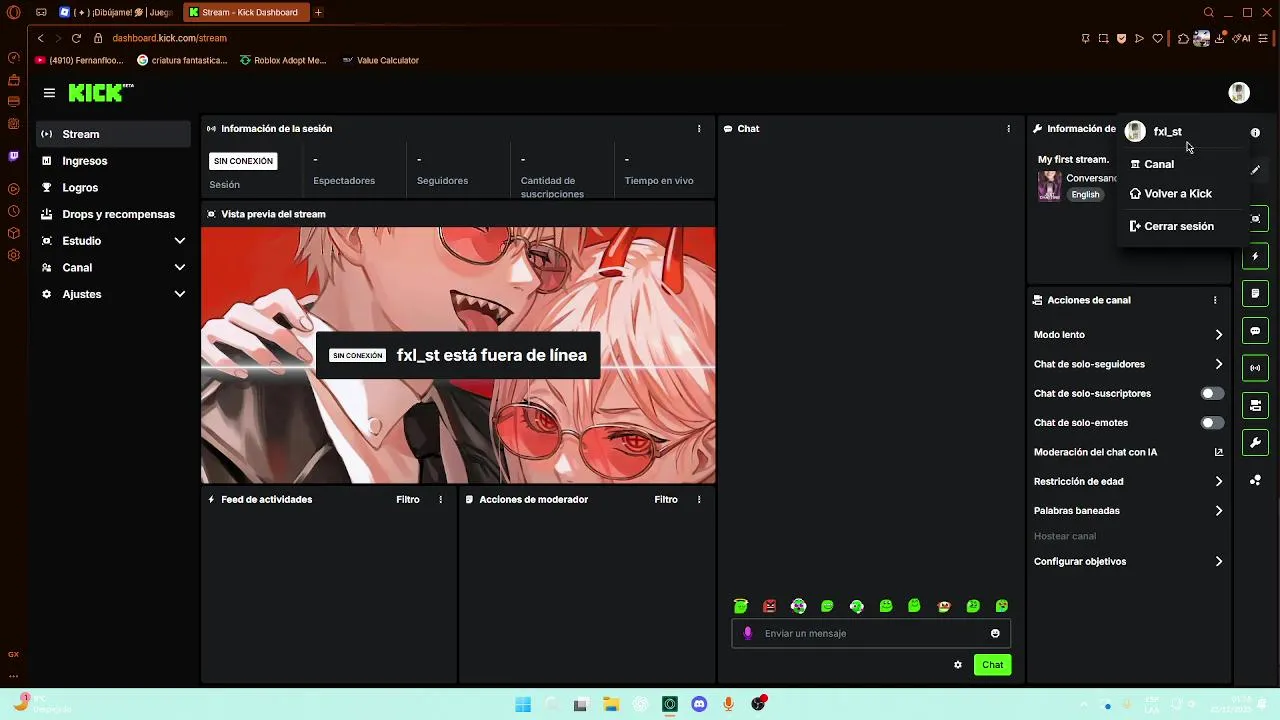Open a new browser tab
This screenshot has width=1280, height=720.
318,13
